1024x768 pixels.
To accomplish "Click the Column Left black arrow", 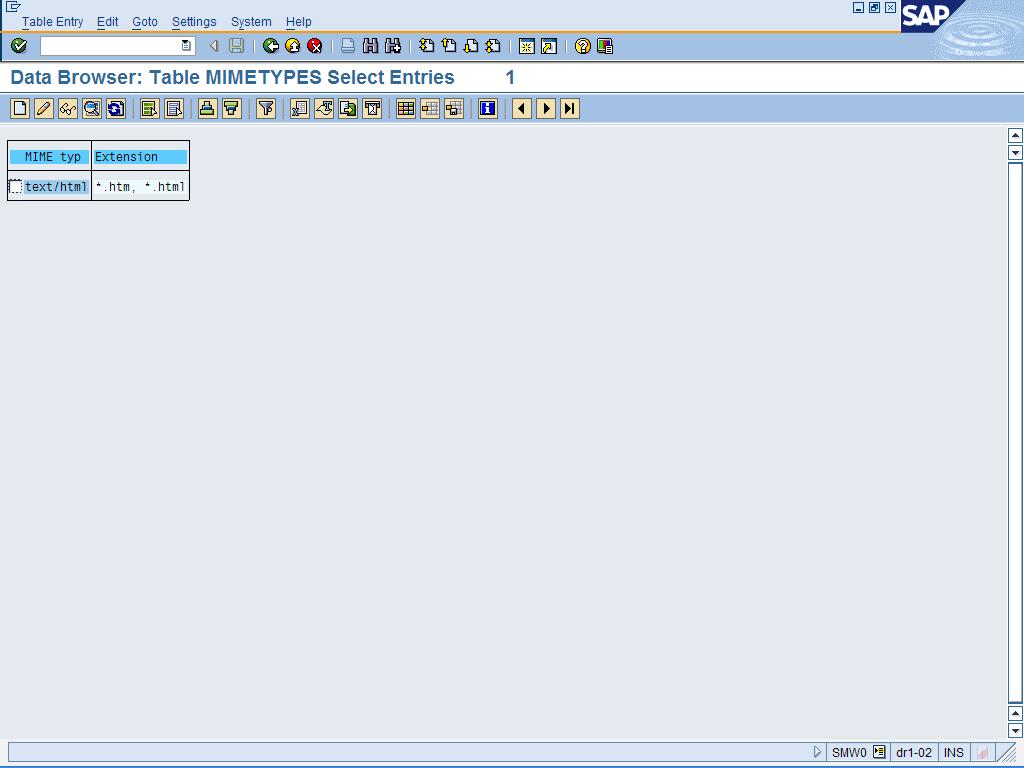I will (522, 108).
